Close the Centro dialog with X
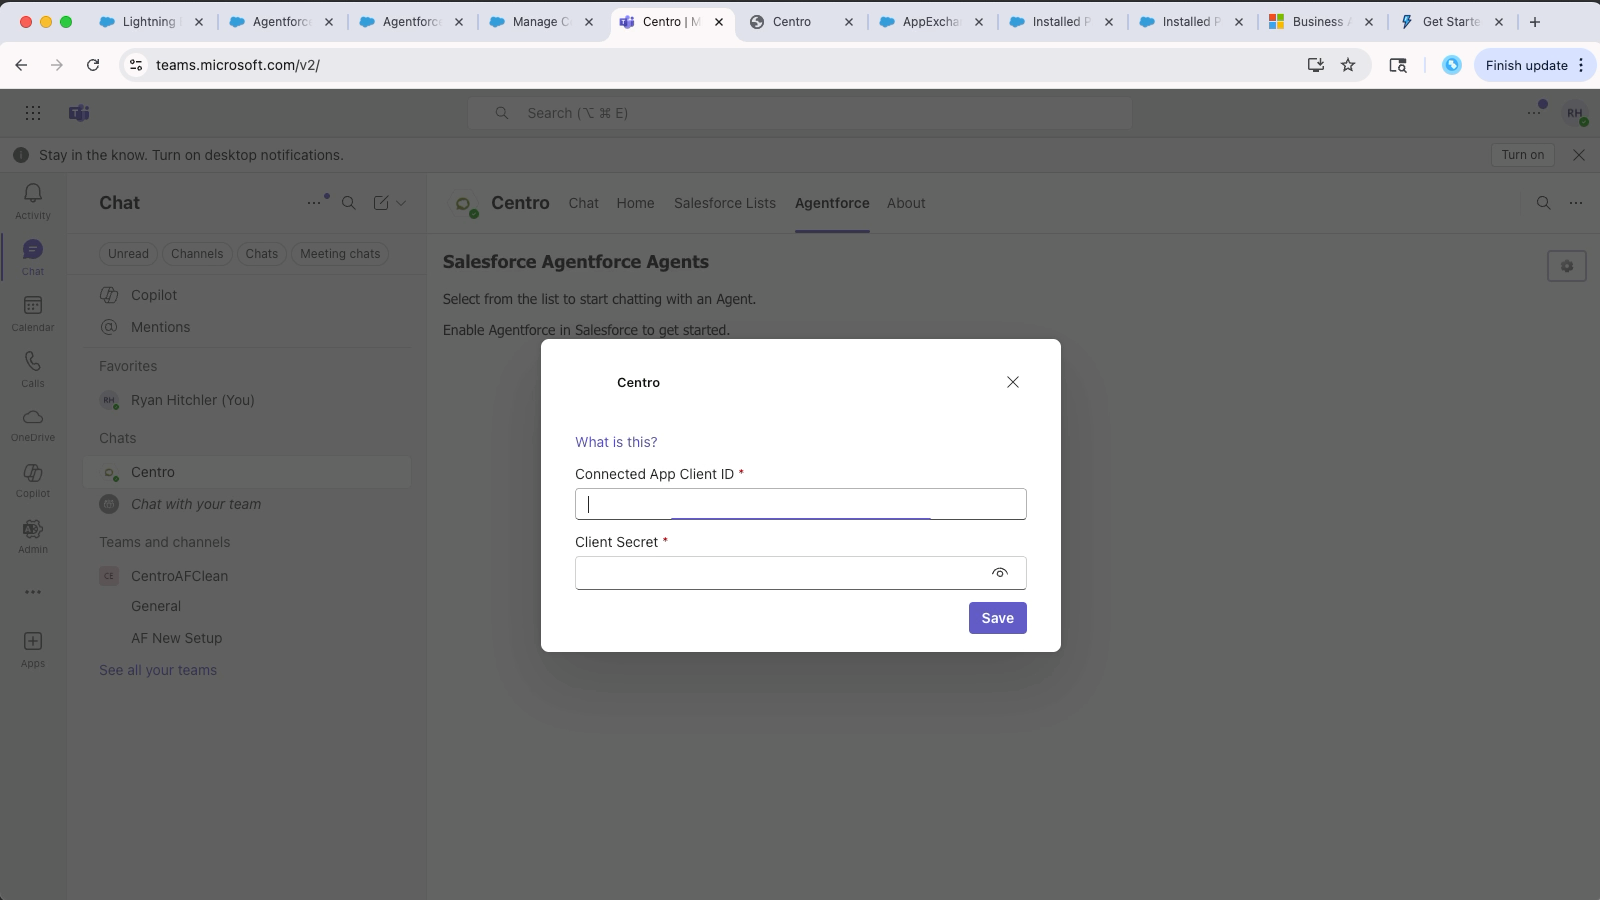 click(x=1013, y=382)
